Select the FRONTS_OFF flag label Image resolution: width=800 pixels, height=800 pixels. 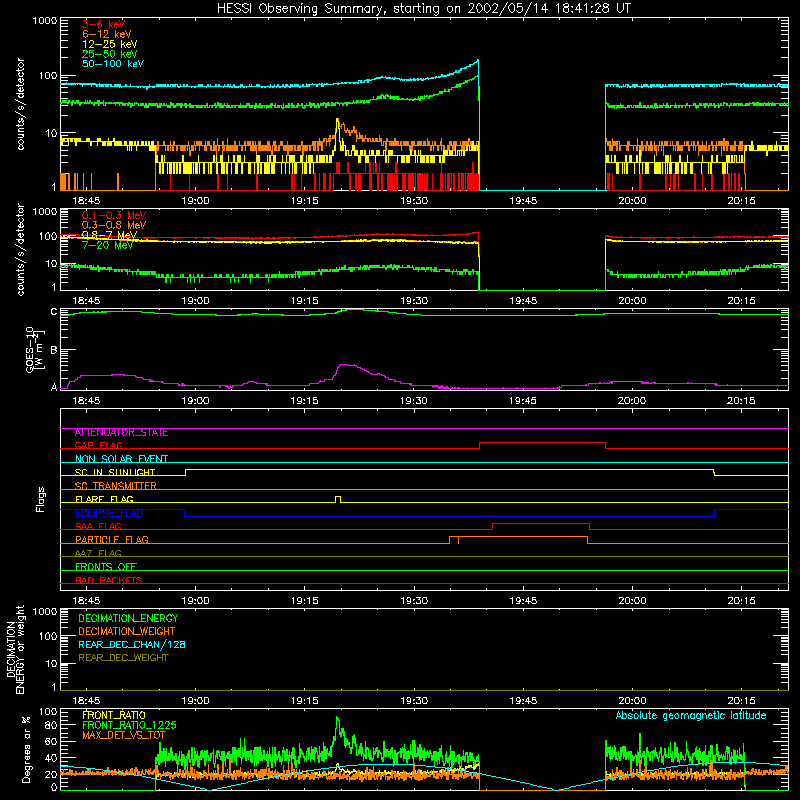pos(106,567)
